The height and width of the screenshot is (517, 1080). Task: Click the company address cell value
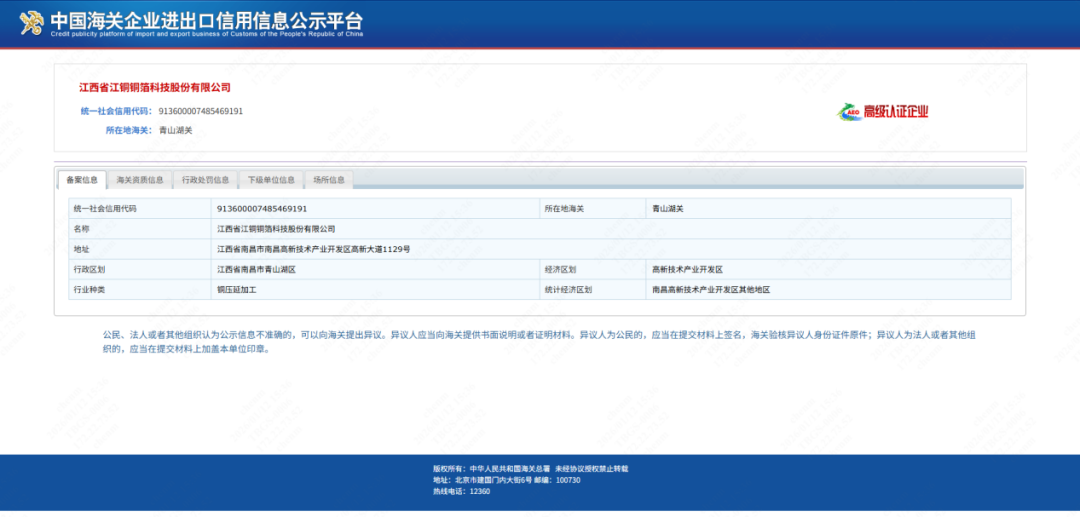point(313,249)
